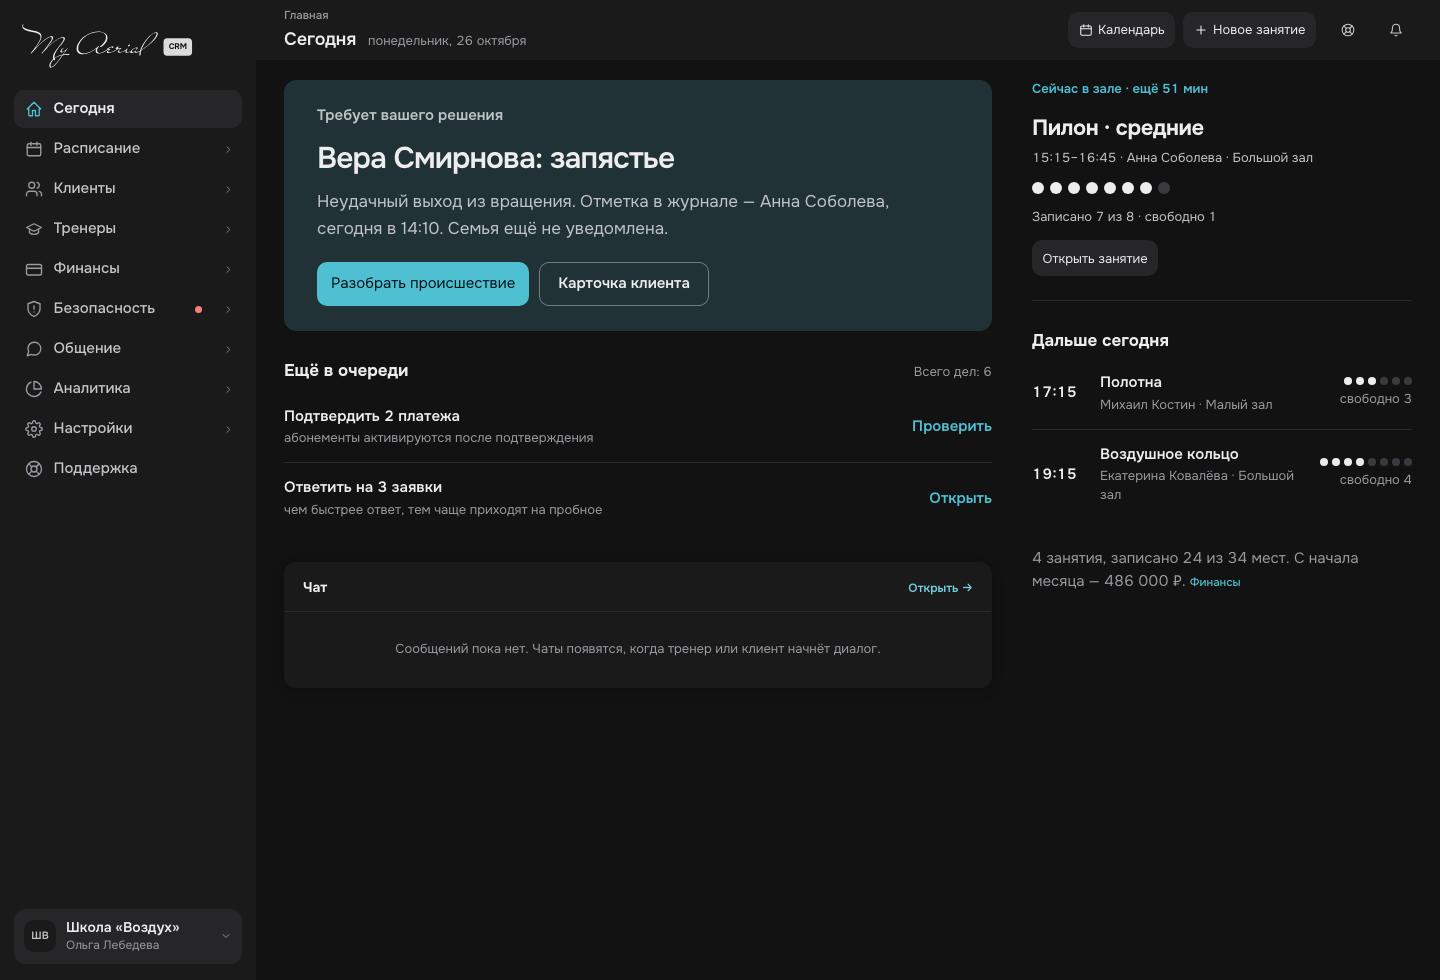Click the ШВ school avatar badge
The width and height of the screenshot is (1440, 980).
pos(40,936)
